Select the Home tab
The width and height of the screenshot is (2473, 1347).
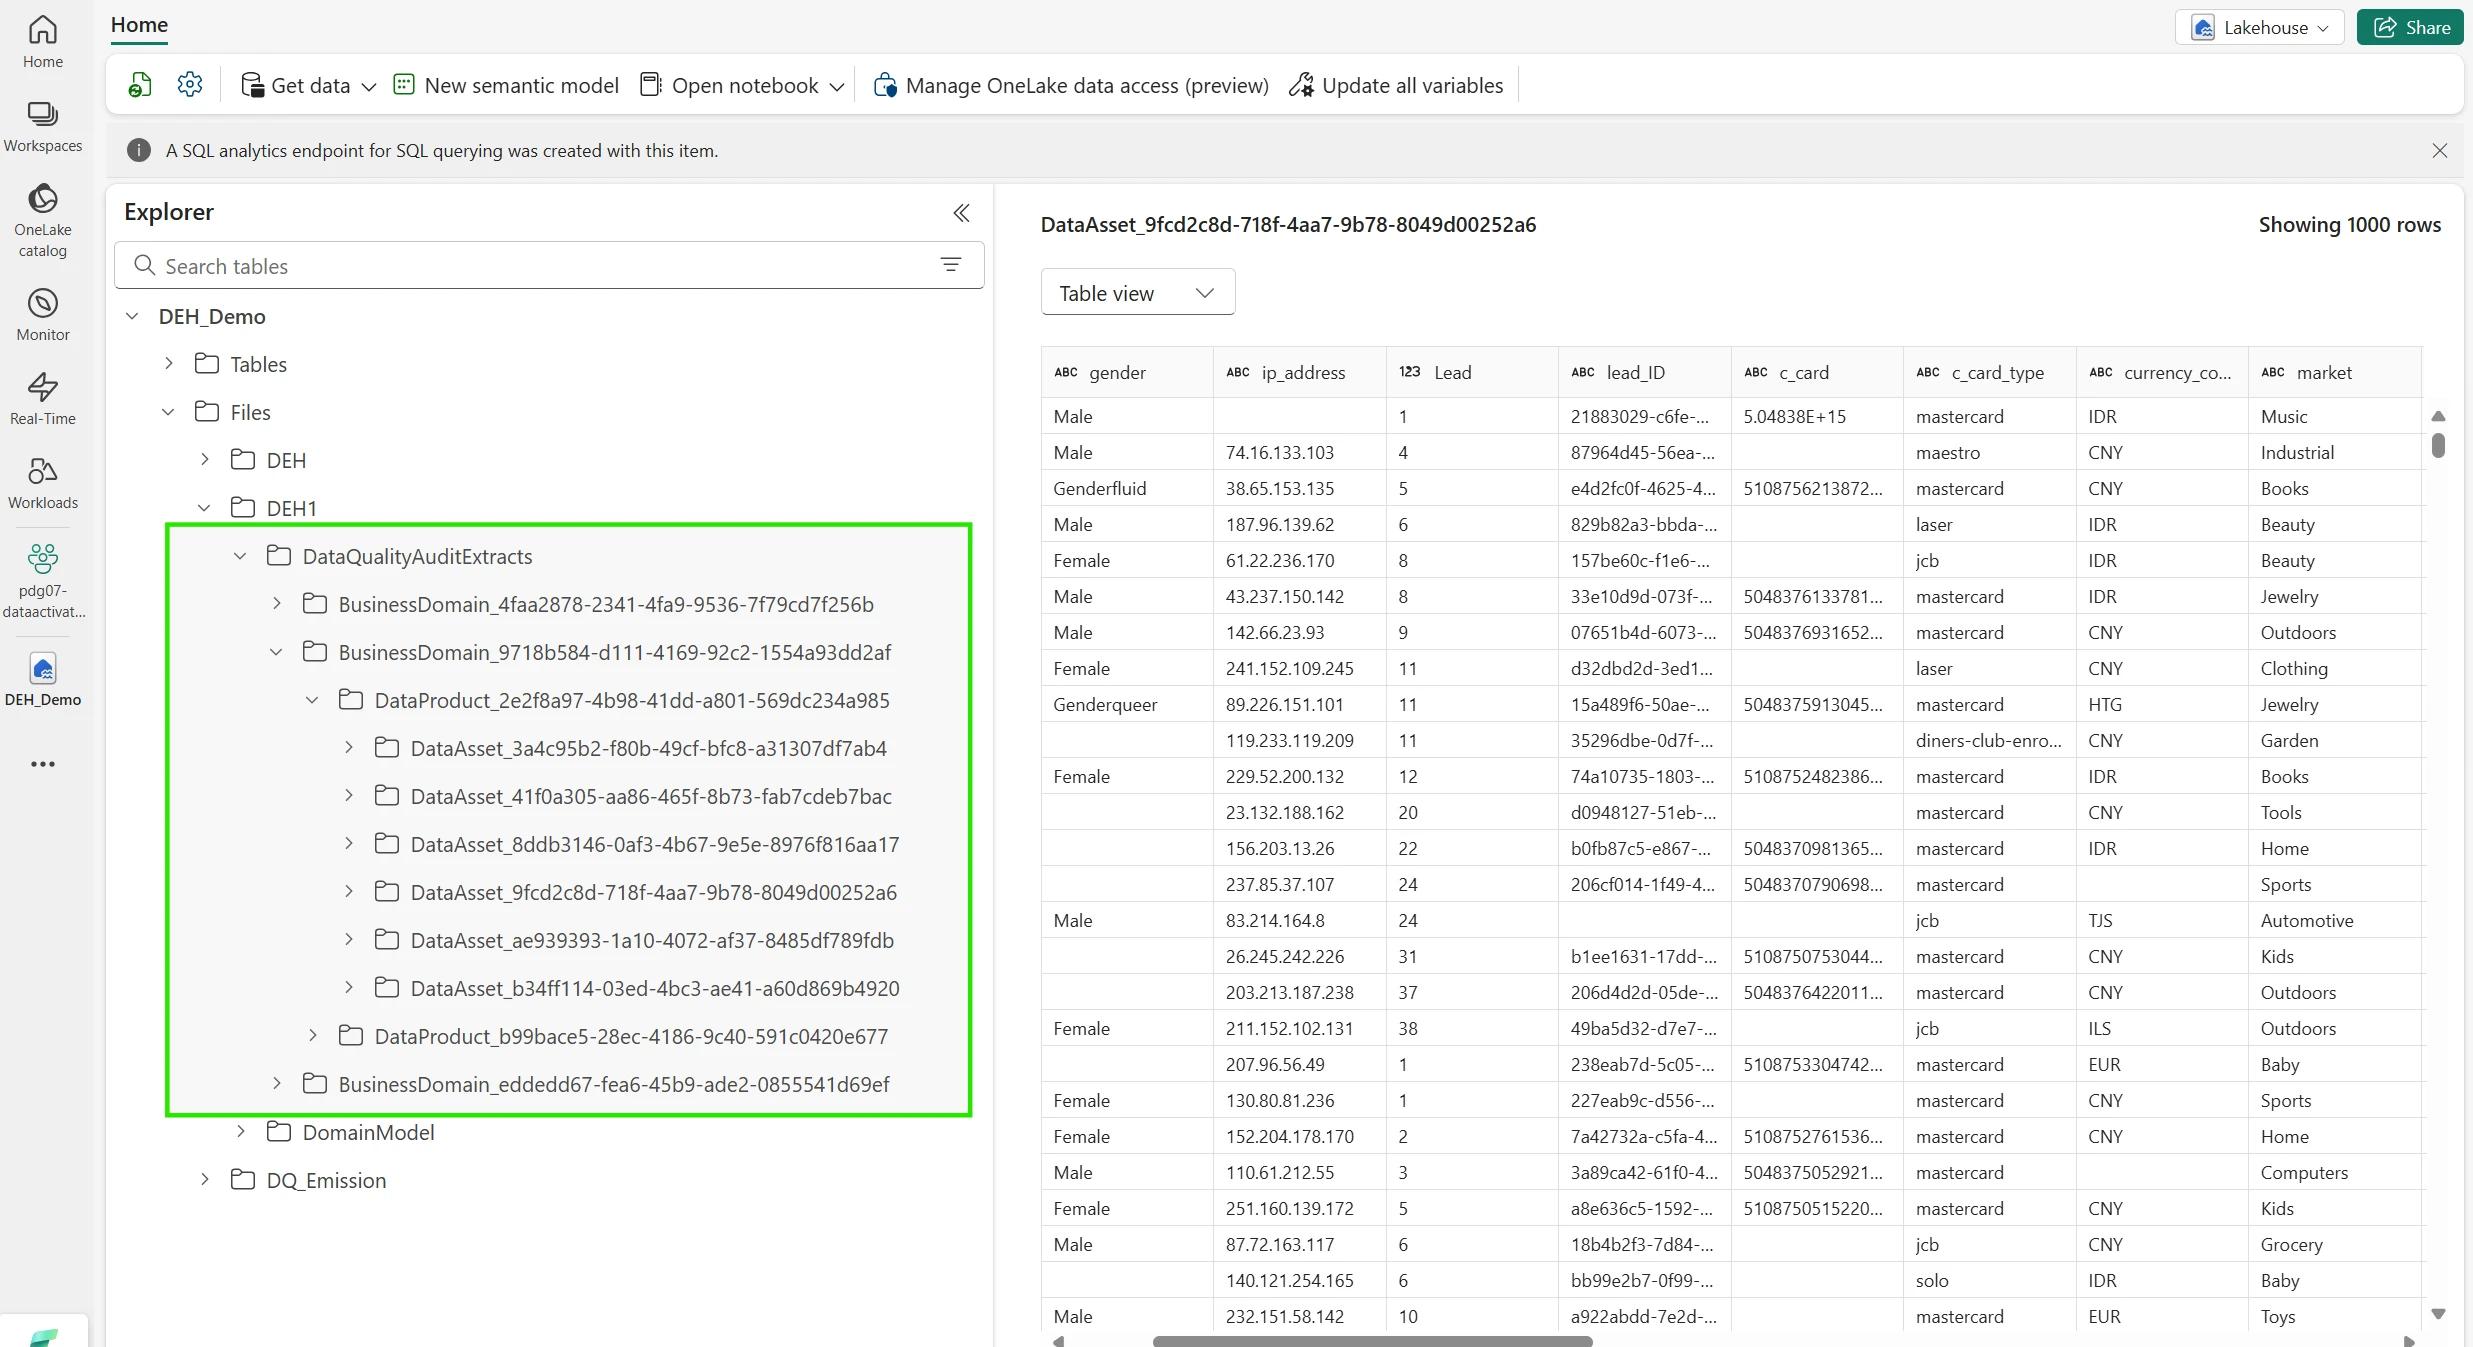coord(139,25)
